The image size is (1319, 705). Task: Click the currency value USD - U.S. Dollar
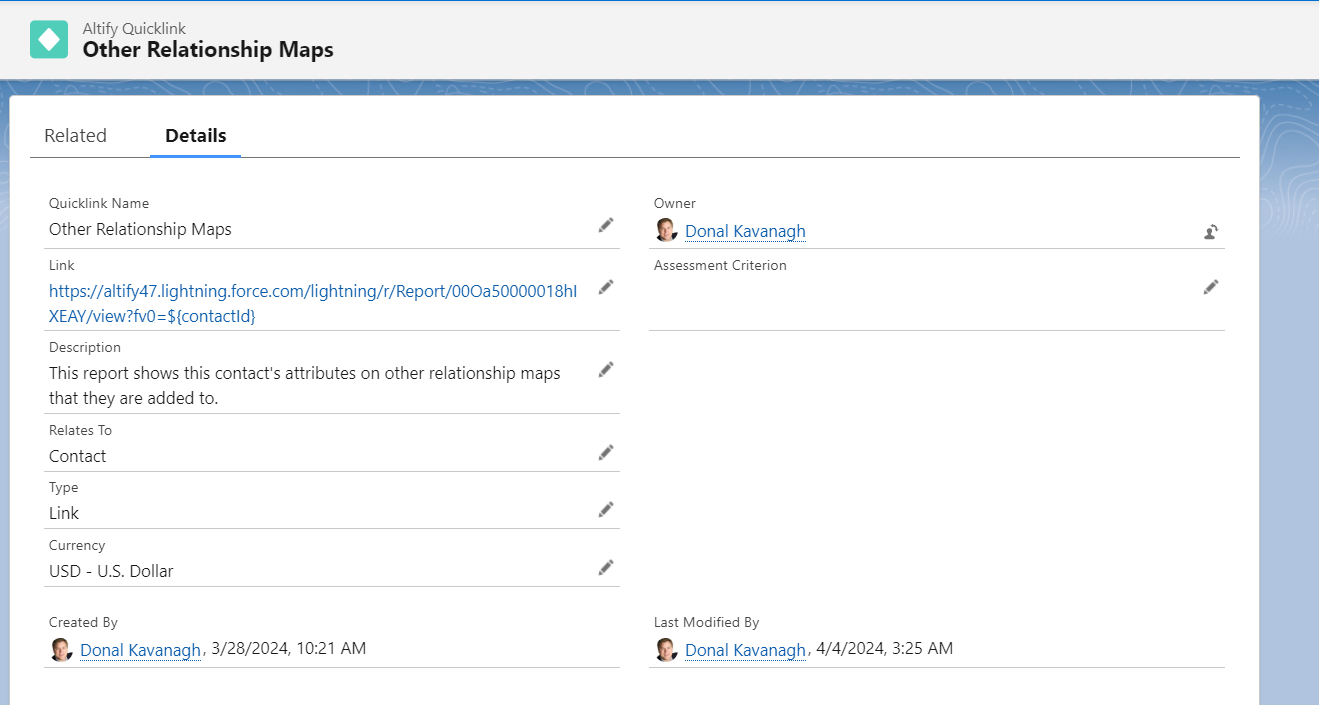pyautogui.click(x=111, y=571)
